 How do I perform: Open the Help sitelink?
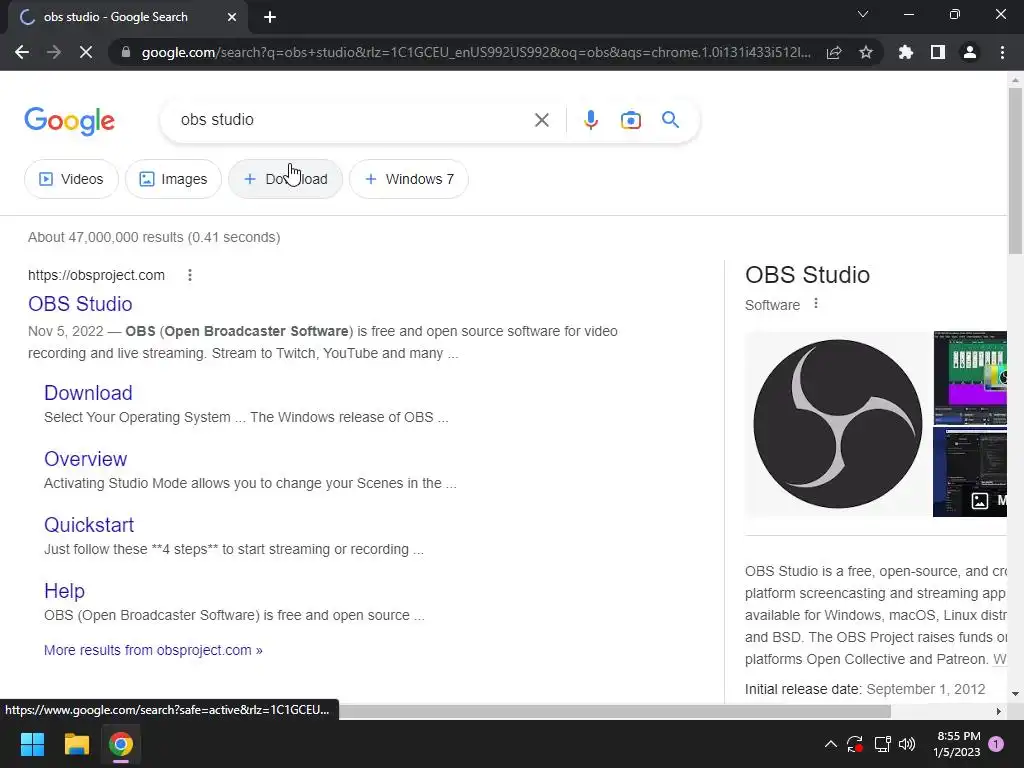coord(64,590)
